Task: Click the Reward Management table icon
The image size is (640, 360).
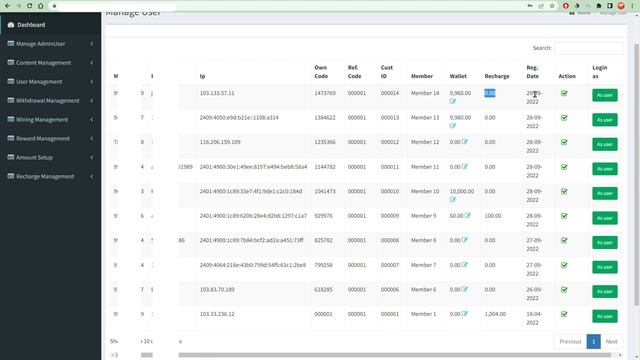Action: [x=11, y=138]
